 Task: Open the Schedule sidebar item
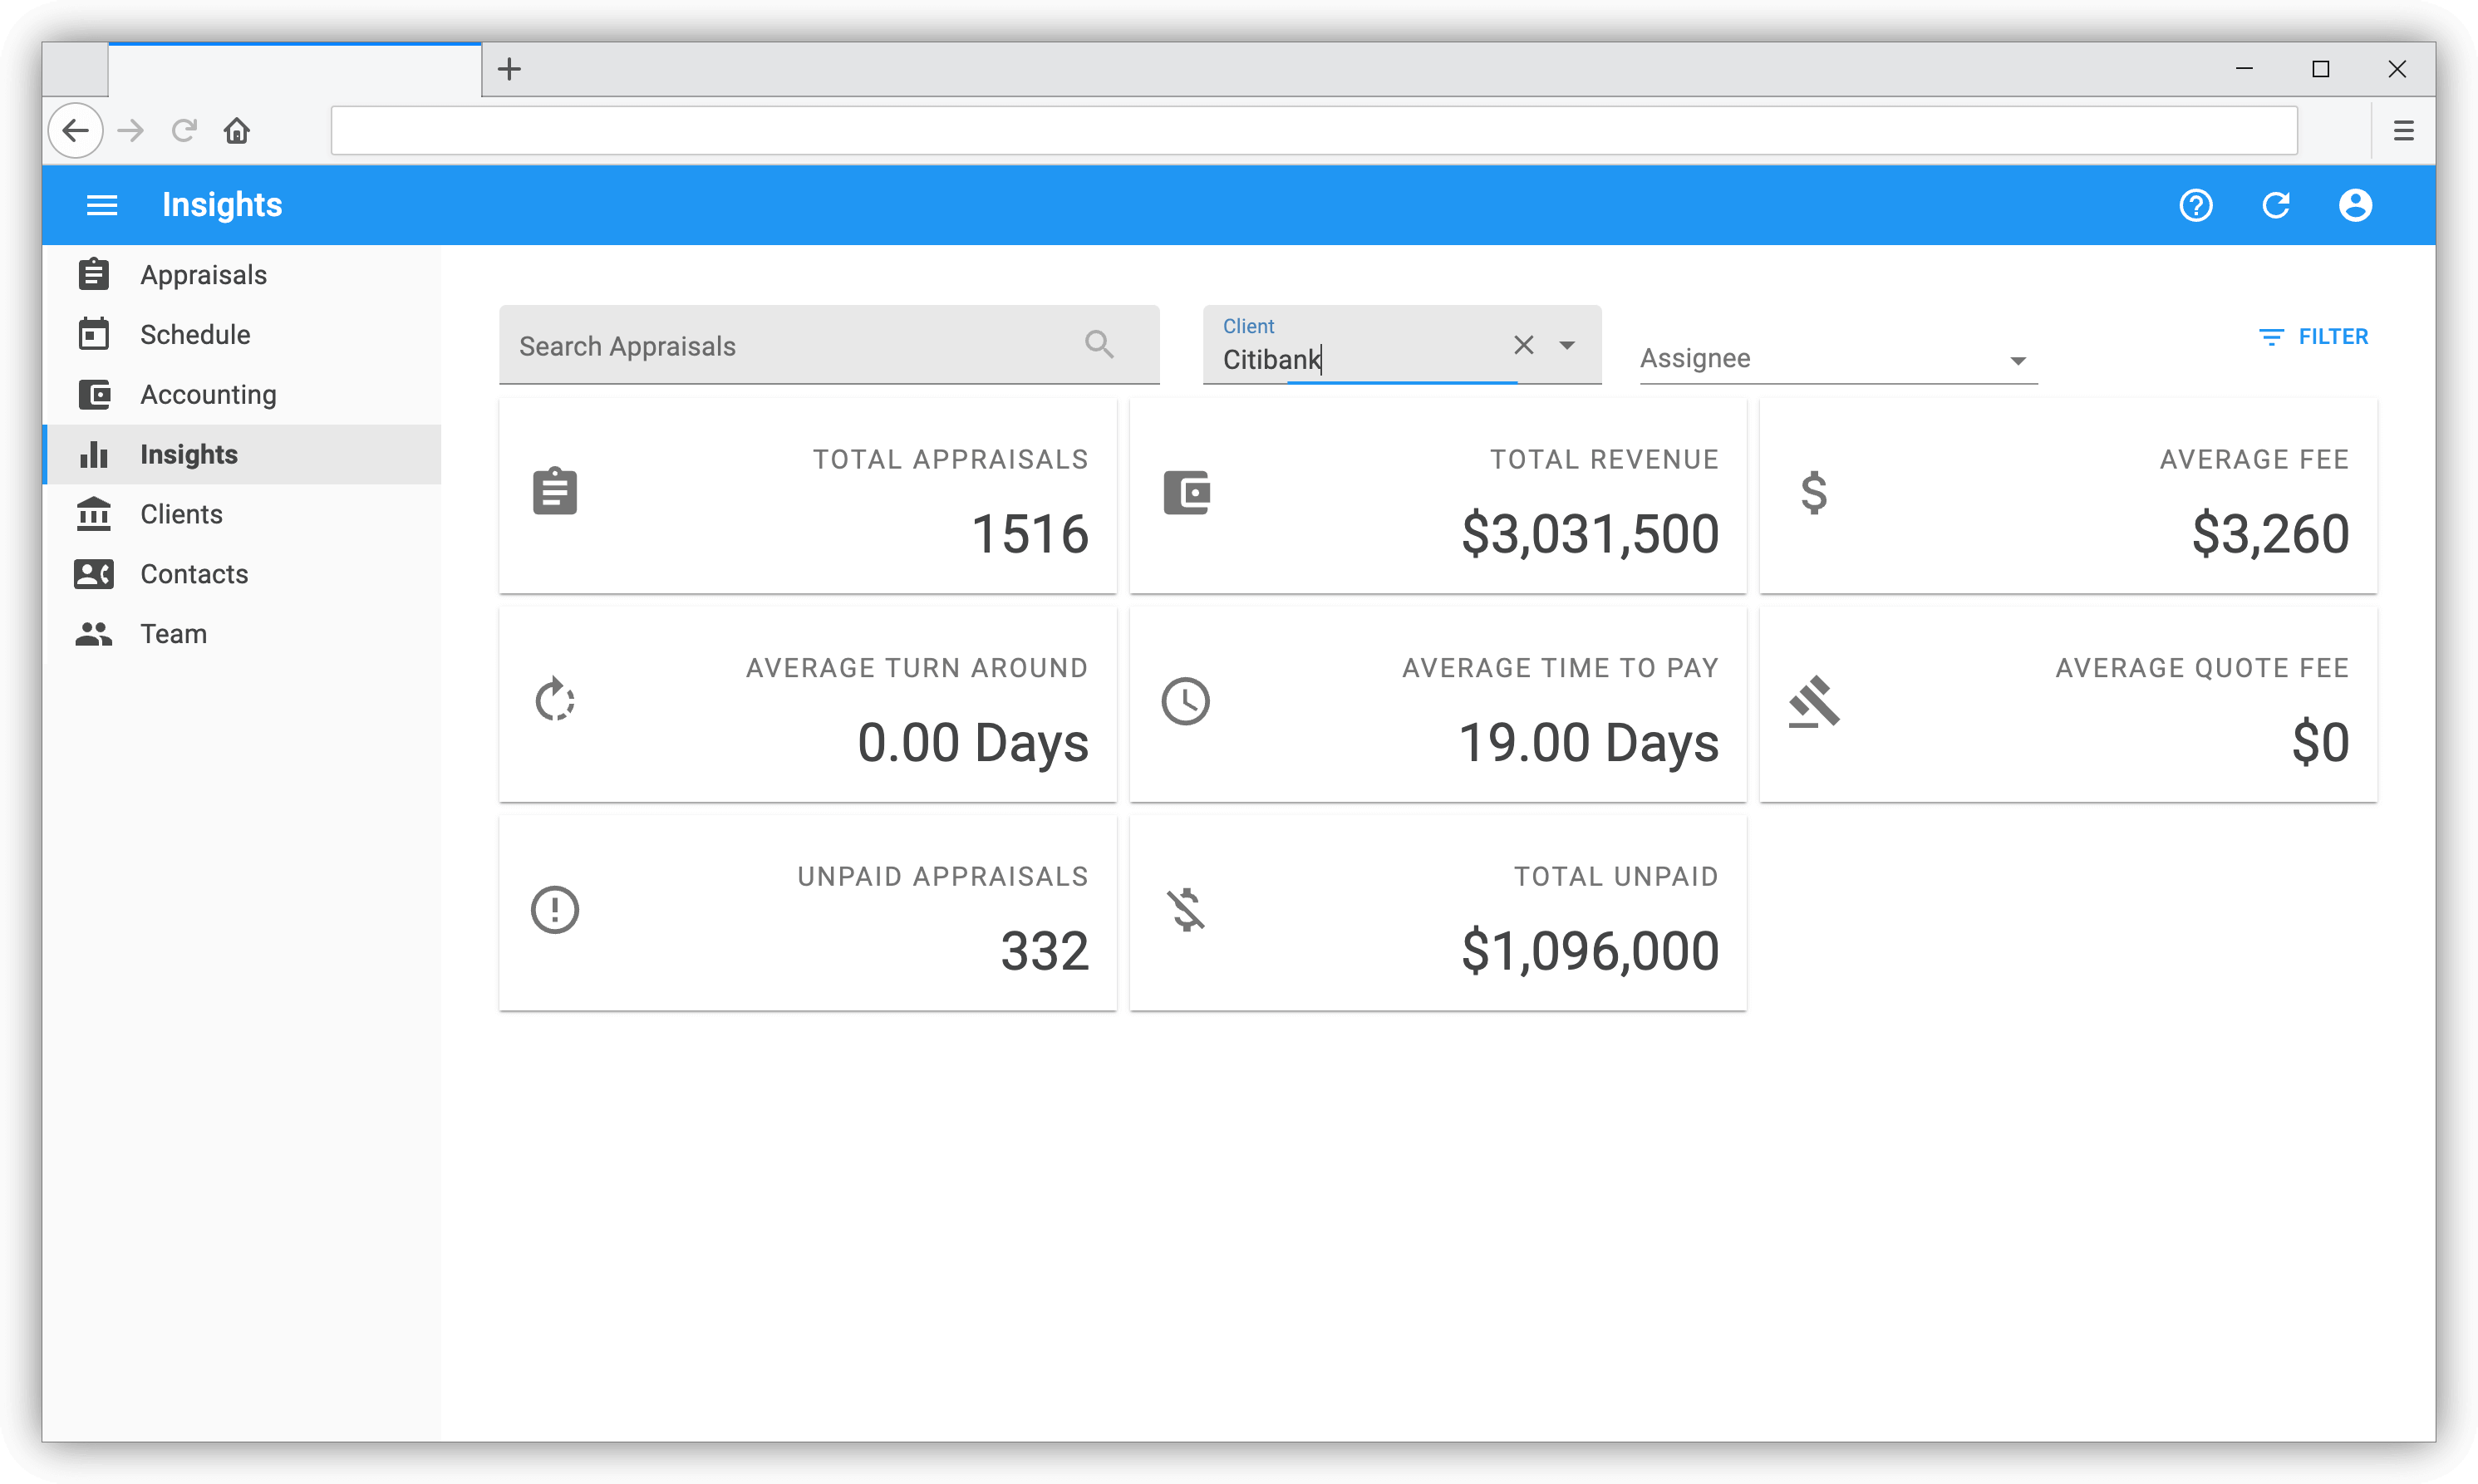(195, 335)
